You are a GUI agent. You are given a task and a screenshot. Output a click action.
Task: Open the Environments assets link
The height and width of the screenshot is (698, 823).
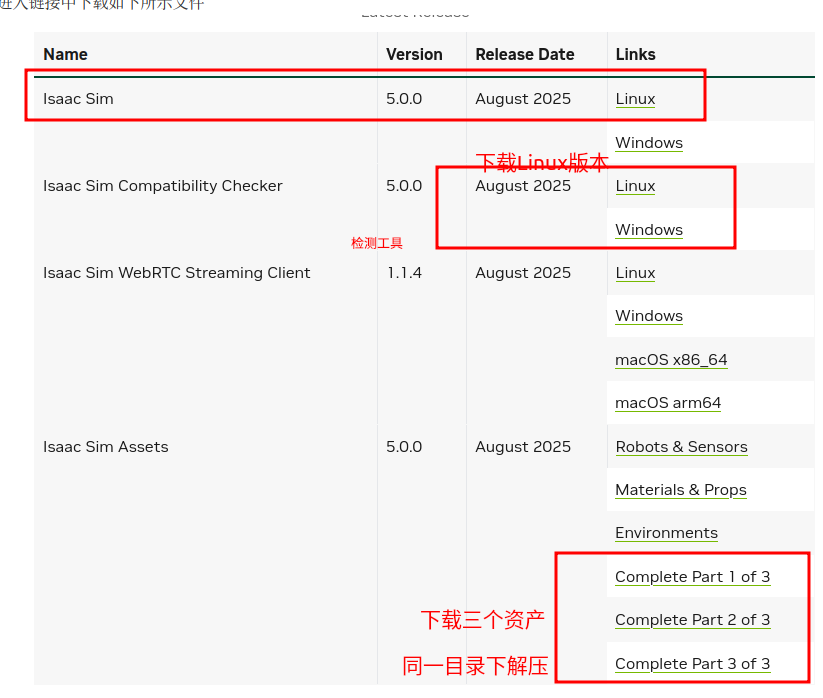tap(666, 533)
